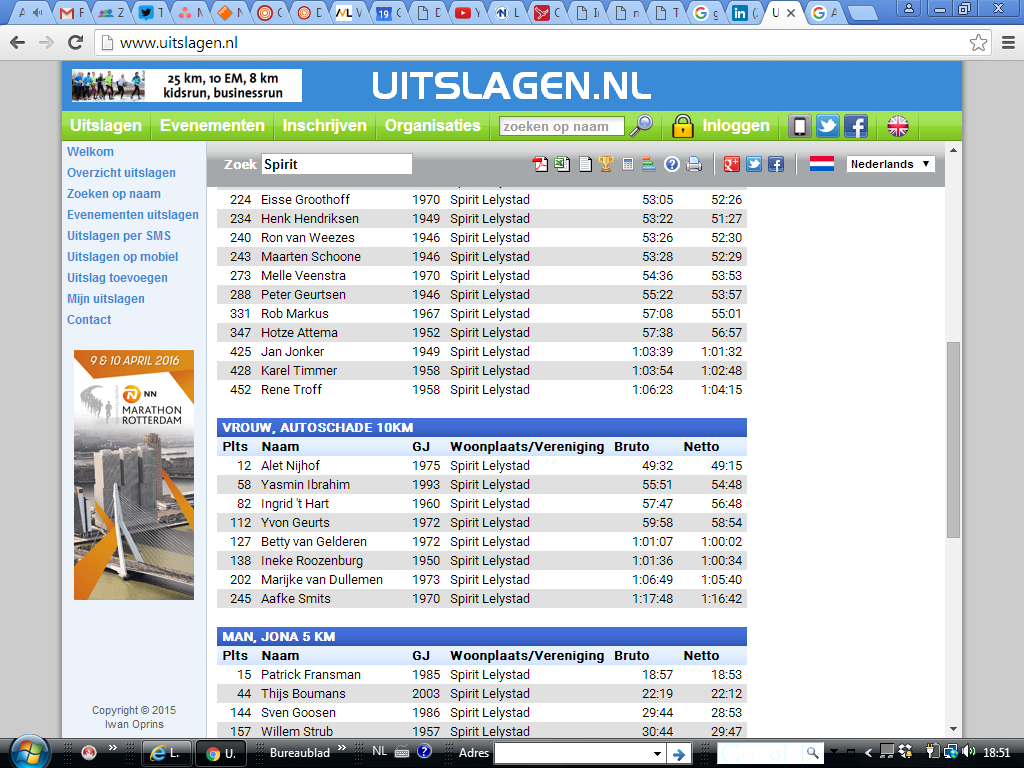
Task: Click the NN Marathon Rotterdam banner
Action: tap(134, 474)
